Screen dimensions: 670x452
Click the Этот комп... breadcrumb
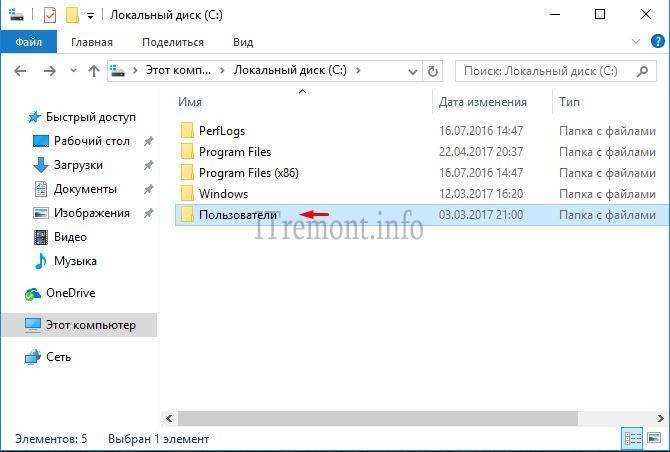(178, 70)
